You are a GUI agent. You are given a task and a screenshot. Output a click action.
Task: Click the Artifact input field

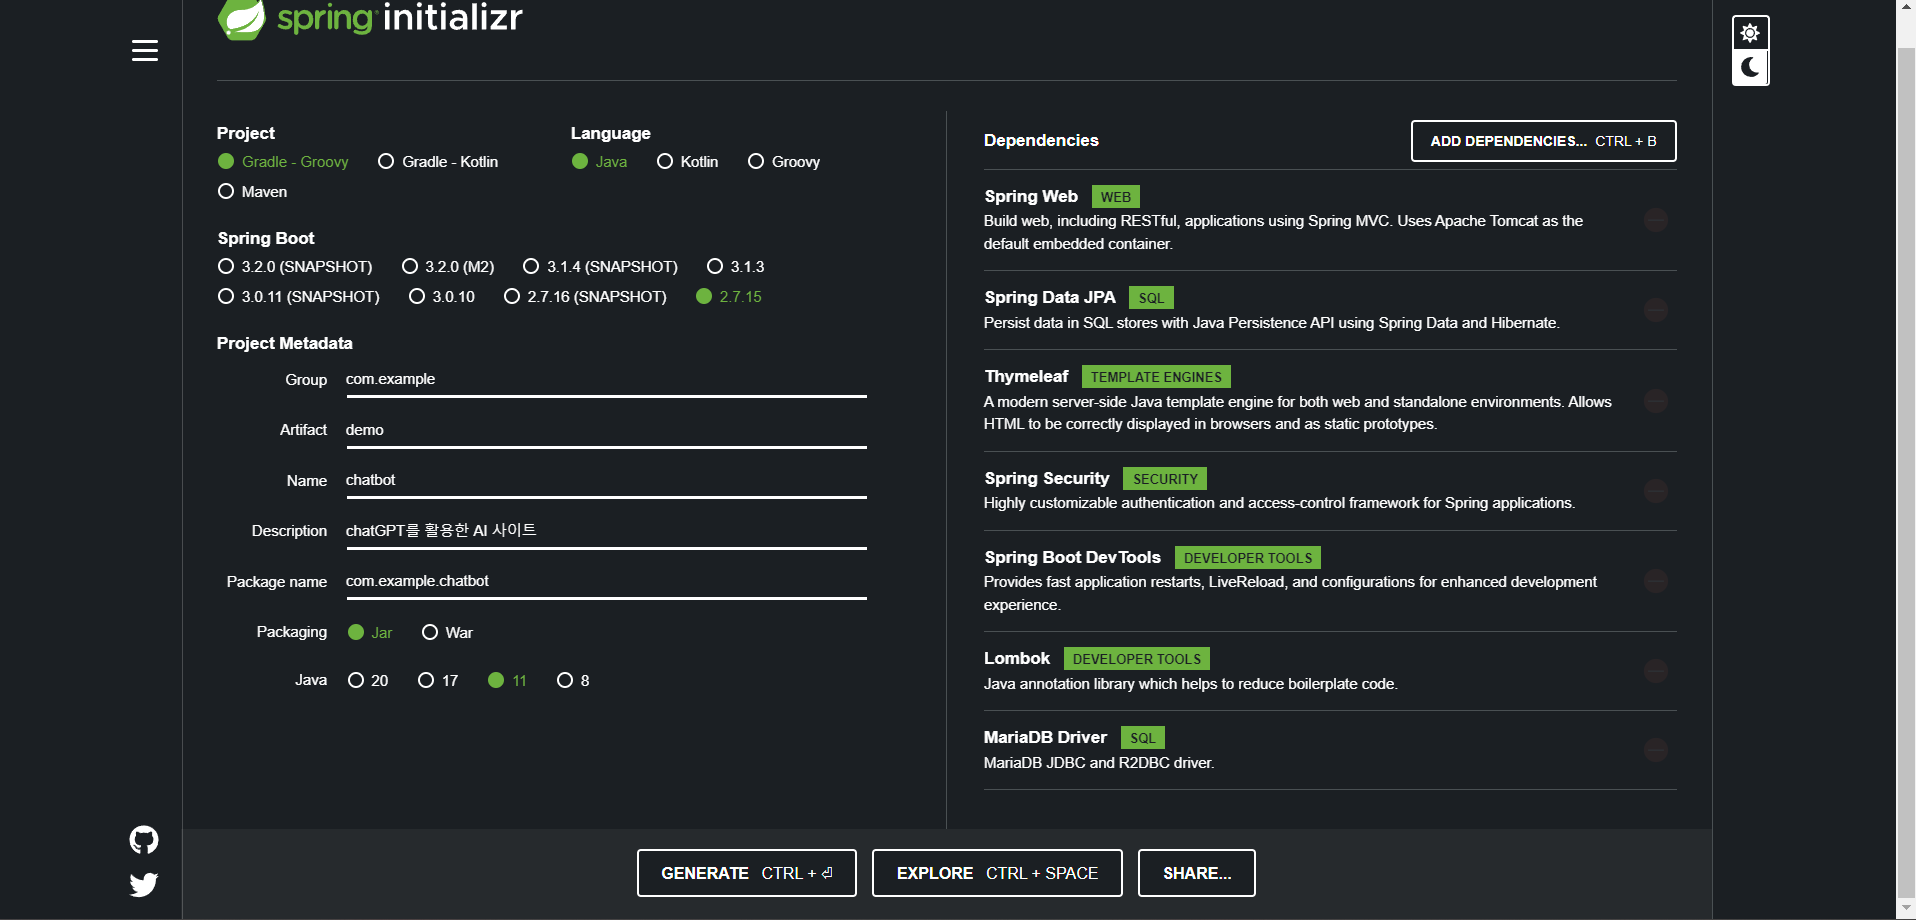(x=606, y=431)
